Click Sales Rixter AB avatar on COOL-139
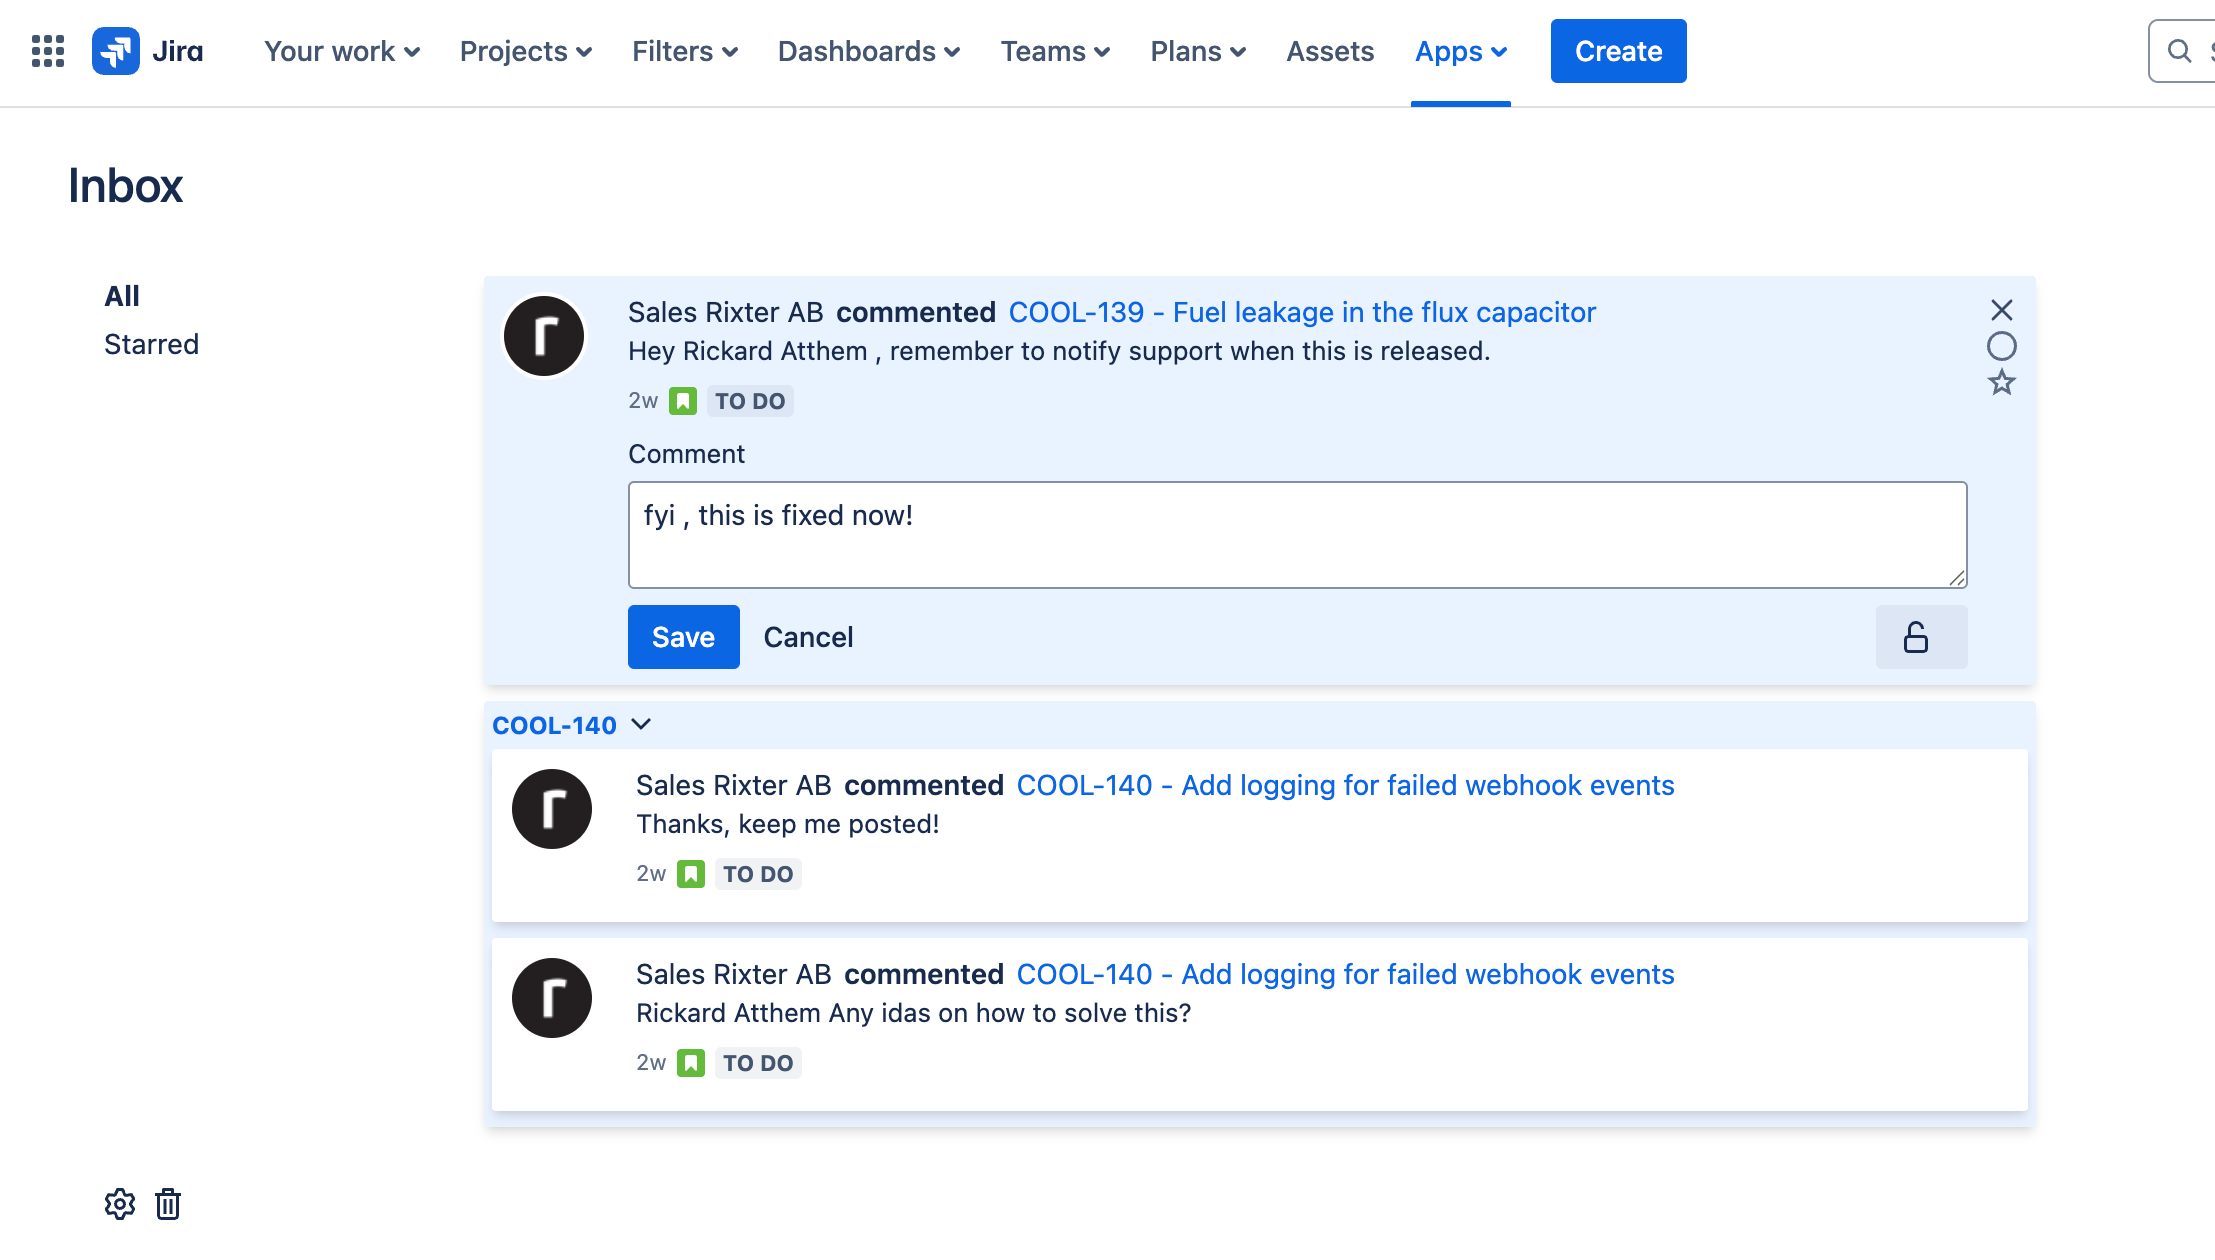The image size is (2215, 1260). point(544,336)
